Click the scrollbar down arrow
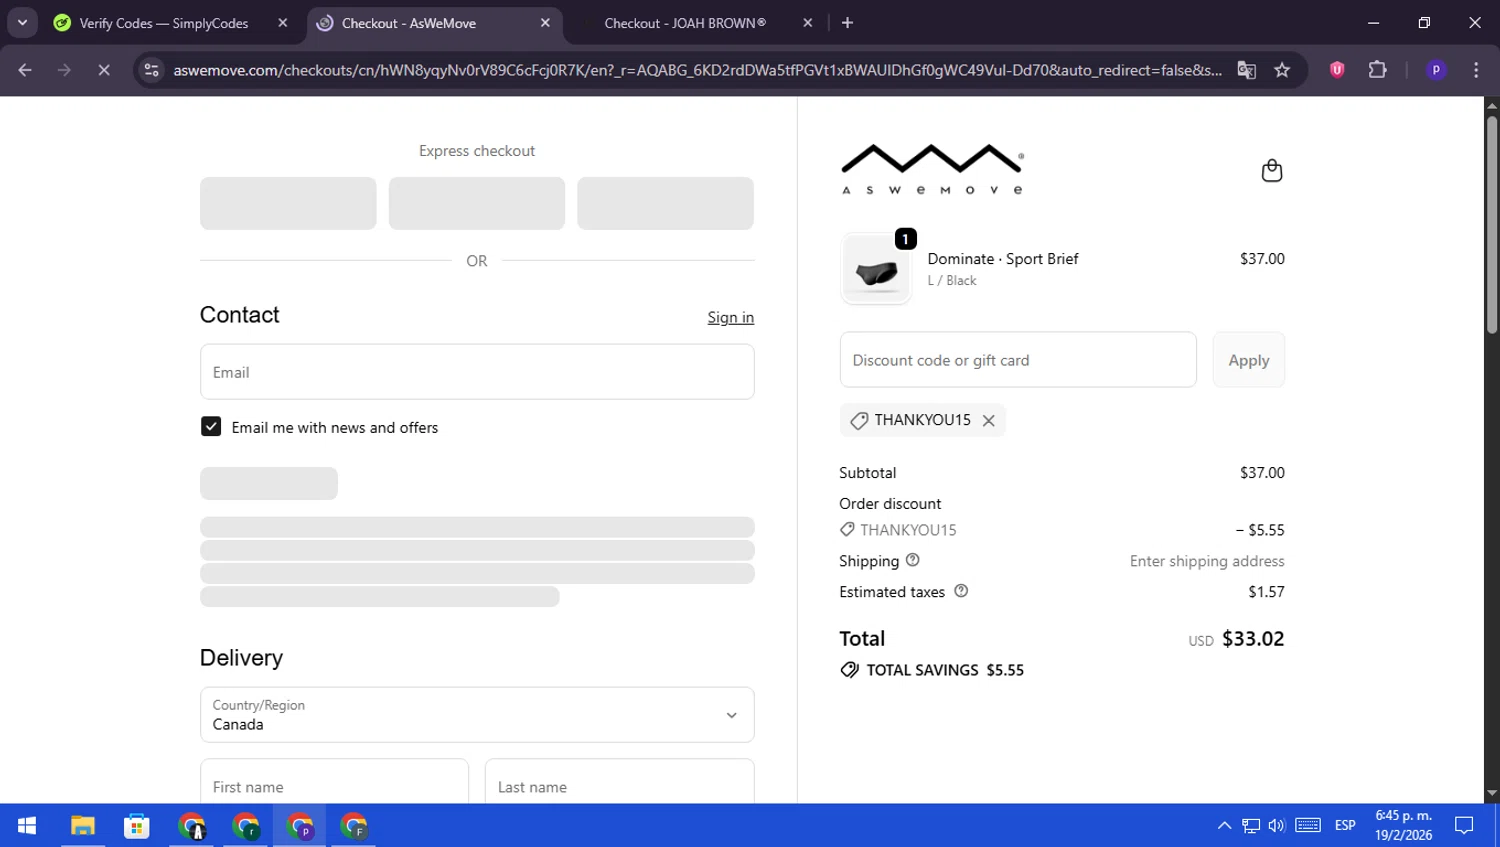This screenshot has width=1500, height=847. click(1492, 793)
